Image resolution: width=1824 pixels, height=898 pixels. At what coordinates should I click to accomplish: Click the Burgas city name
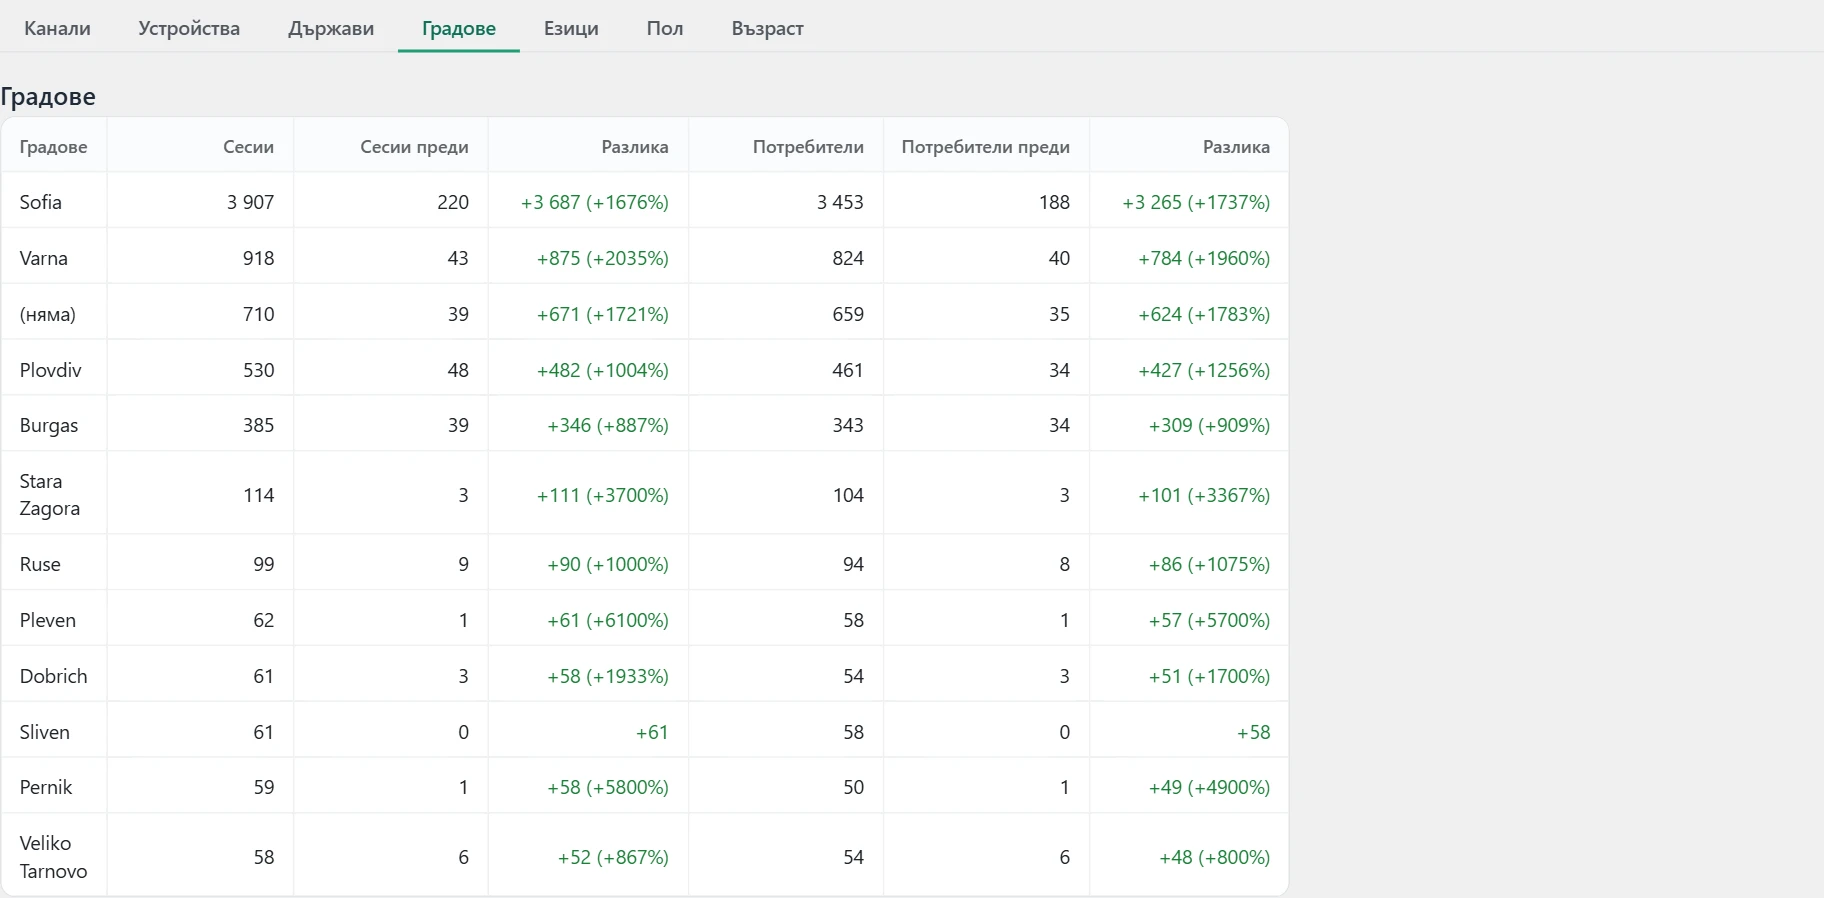click(49, 425)
